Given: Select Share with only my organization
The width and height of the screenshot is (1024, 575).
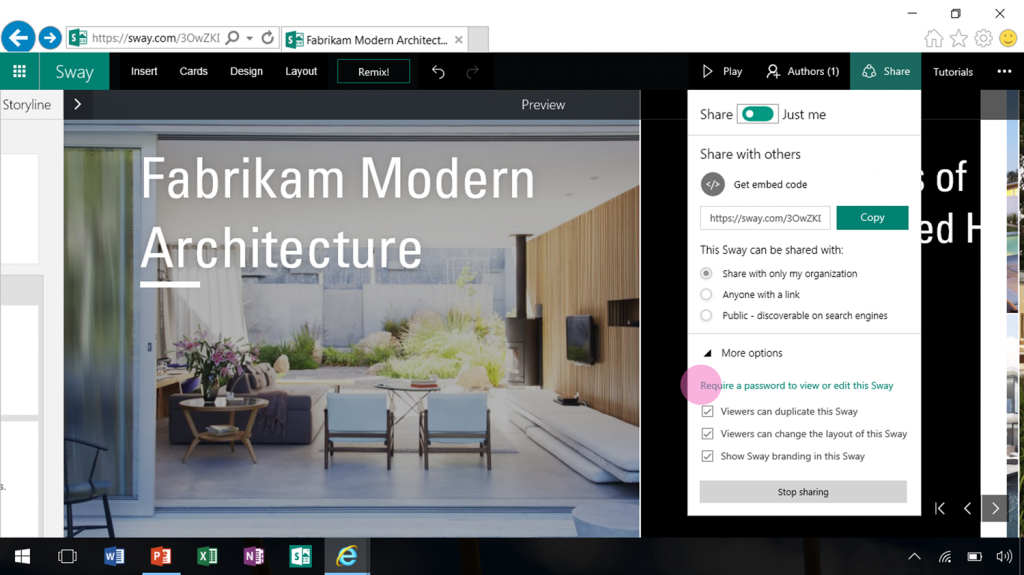Looking at the screenshot, I should 706,273.
